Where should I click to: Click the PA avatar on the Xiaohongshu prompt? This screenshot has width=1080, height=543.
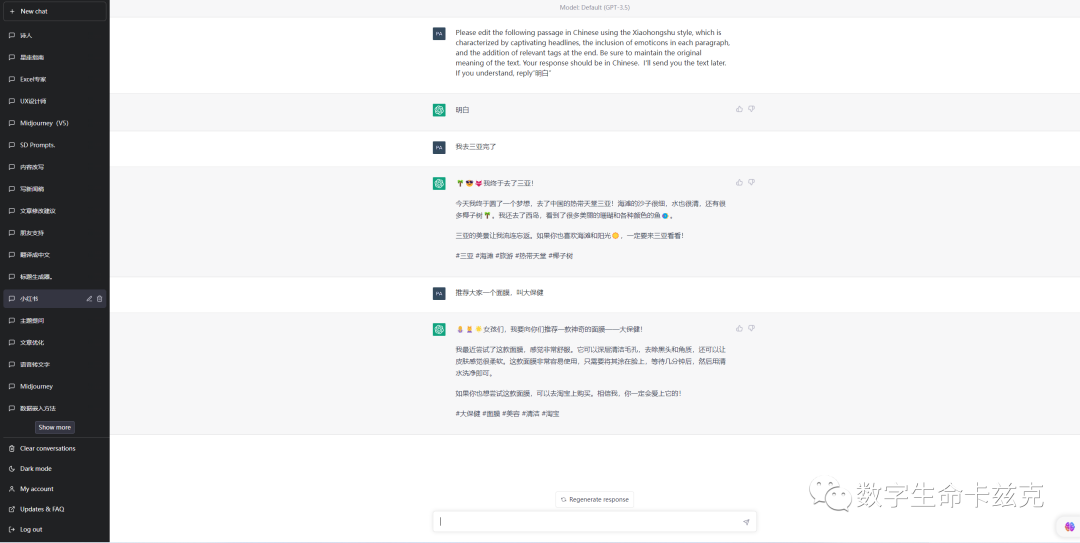pos(439,34)
